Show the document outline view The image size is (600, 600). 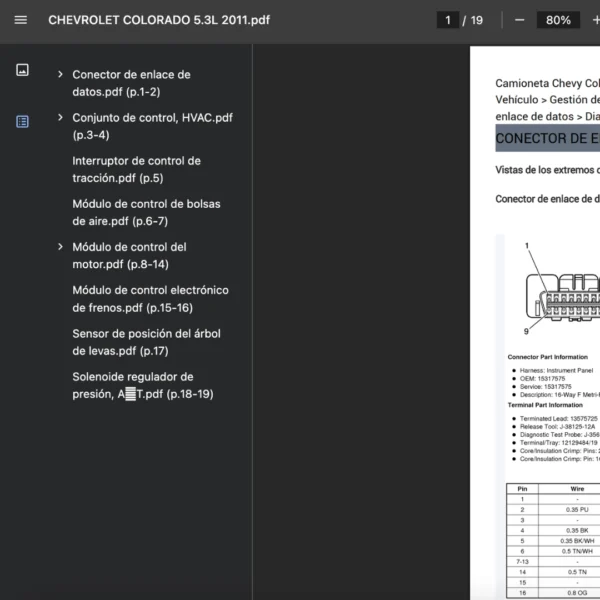[x=22, y=122]
